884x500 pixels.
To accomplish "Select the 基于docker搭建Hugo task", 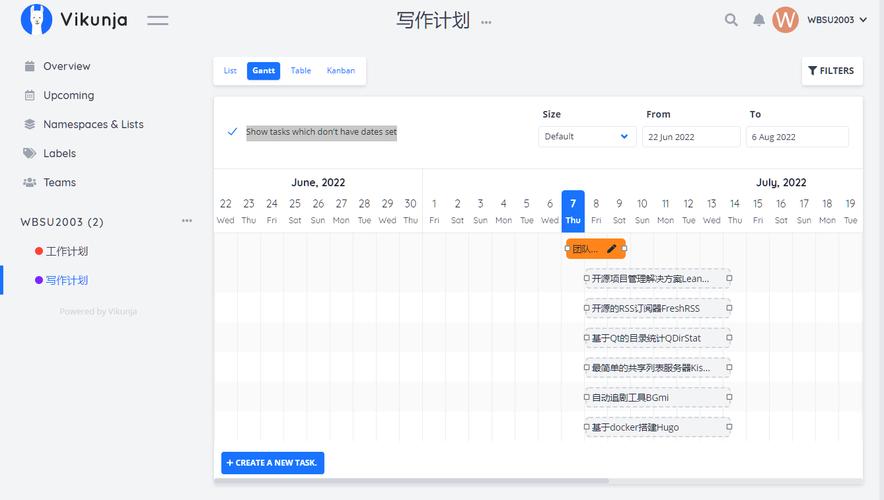I will click(657, 427).
